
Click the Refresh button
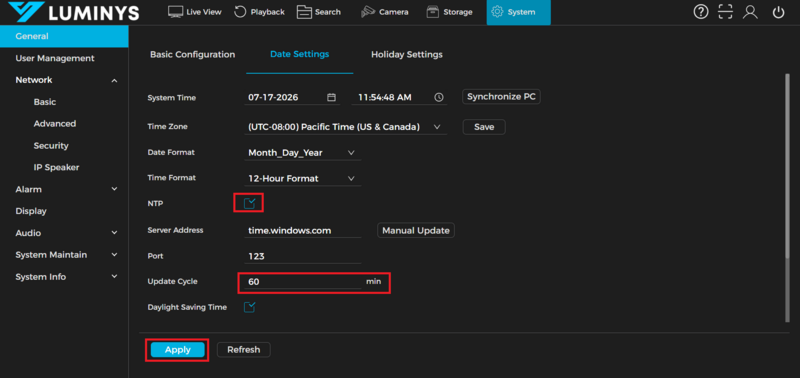243,350
